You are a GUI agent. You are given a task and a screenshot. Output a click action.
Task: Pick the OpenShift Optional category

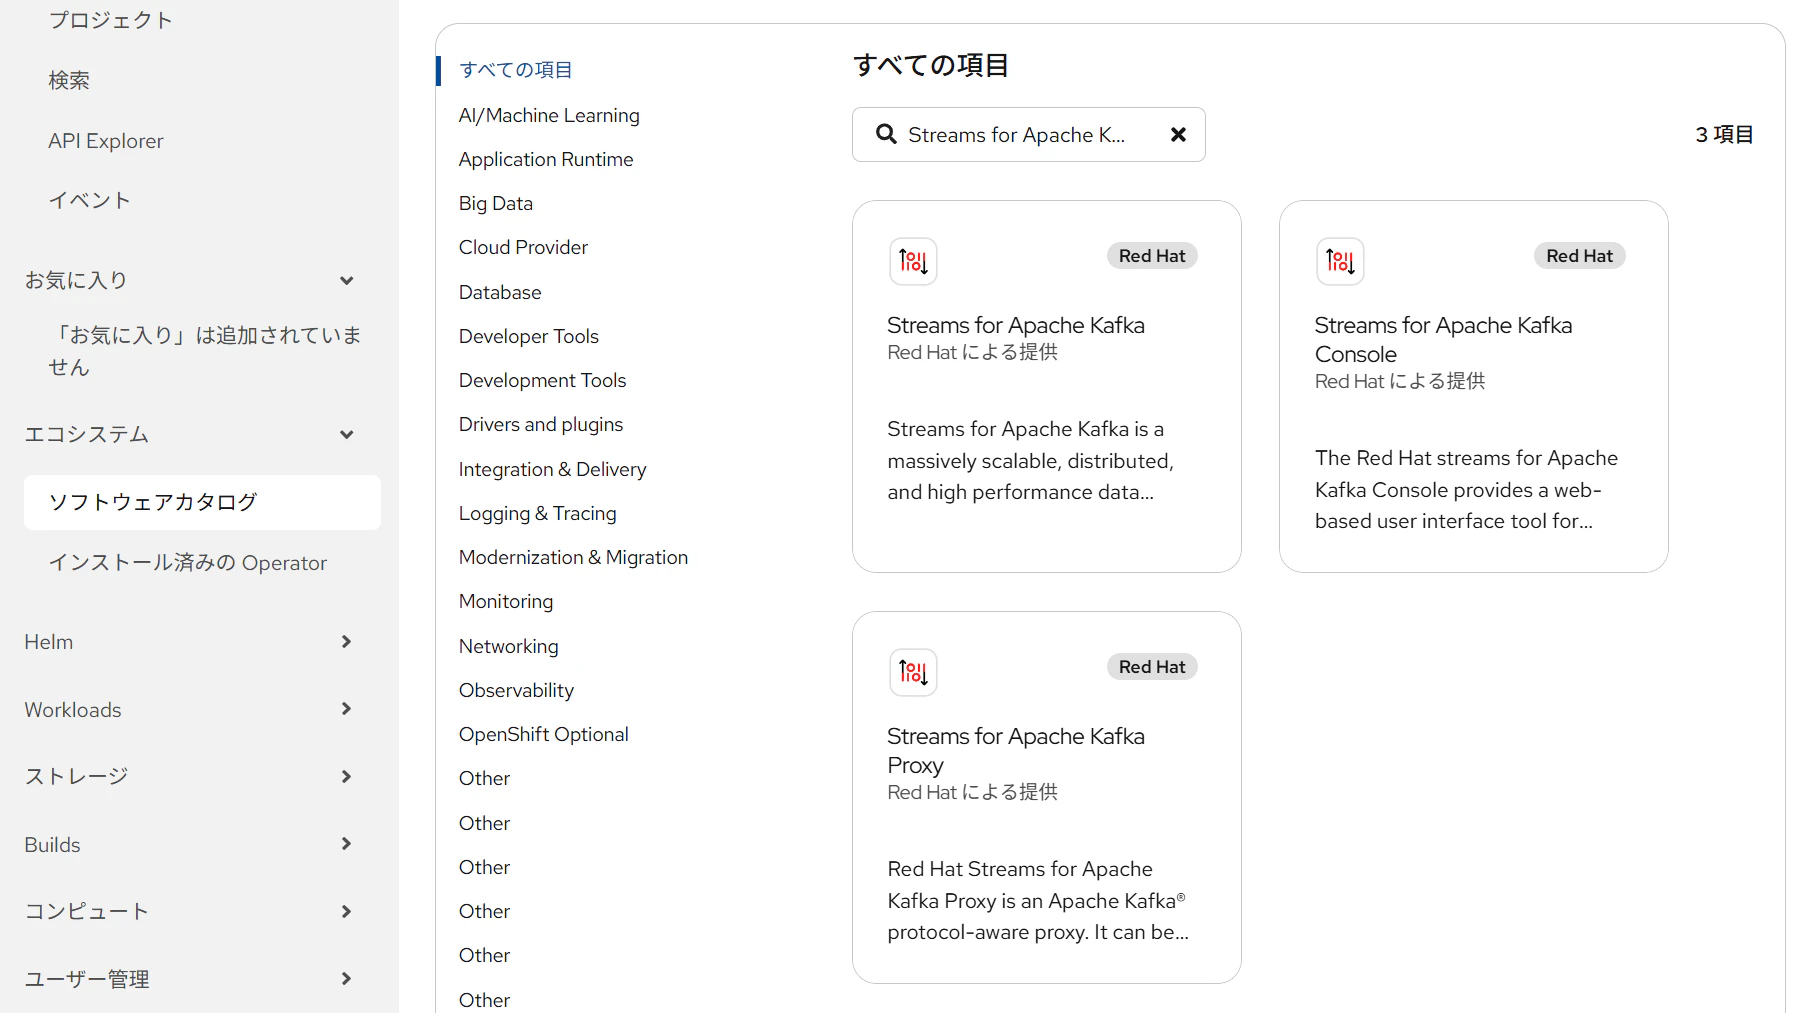pyautogui.click(x=544, y=734)
